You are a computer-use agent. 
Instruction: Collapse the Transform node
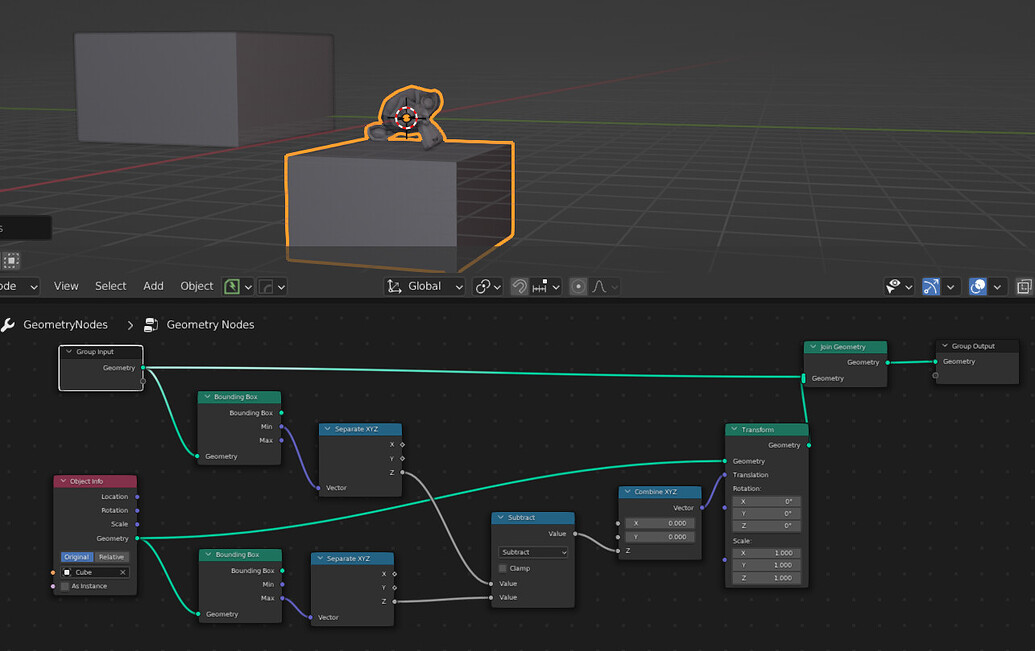click(x=734, y=429)
